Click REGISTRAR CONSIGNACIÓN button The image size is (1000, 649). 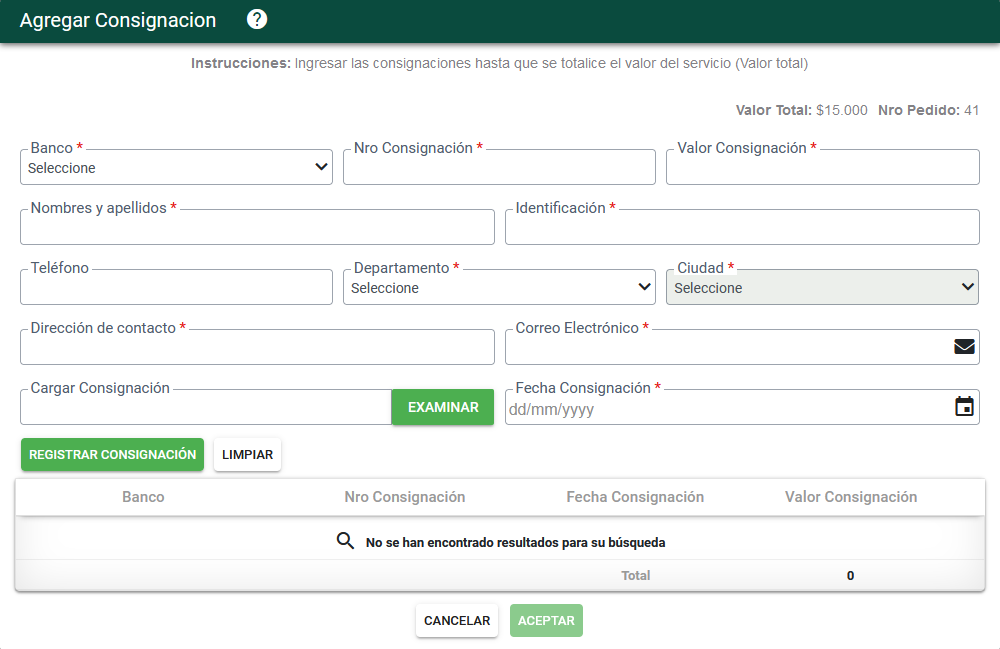(112, 455)
